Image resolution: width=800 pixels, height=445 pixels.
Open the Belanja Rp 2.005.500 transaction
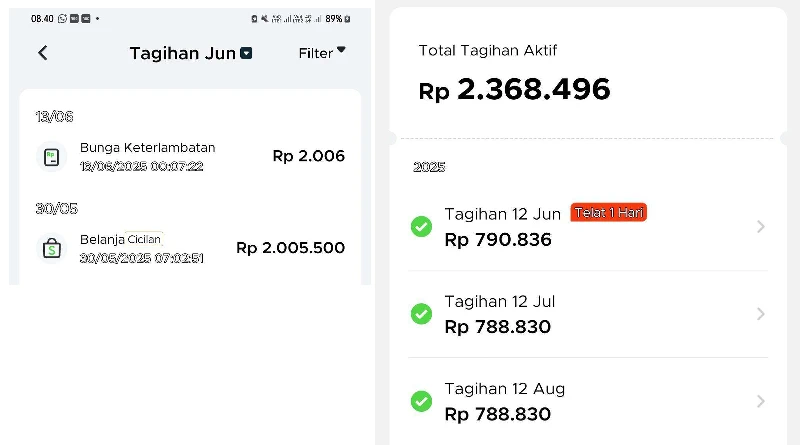click(190, 249)
